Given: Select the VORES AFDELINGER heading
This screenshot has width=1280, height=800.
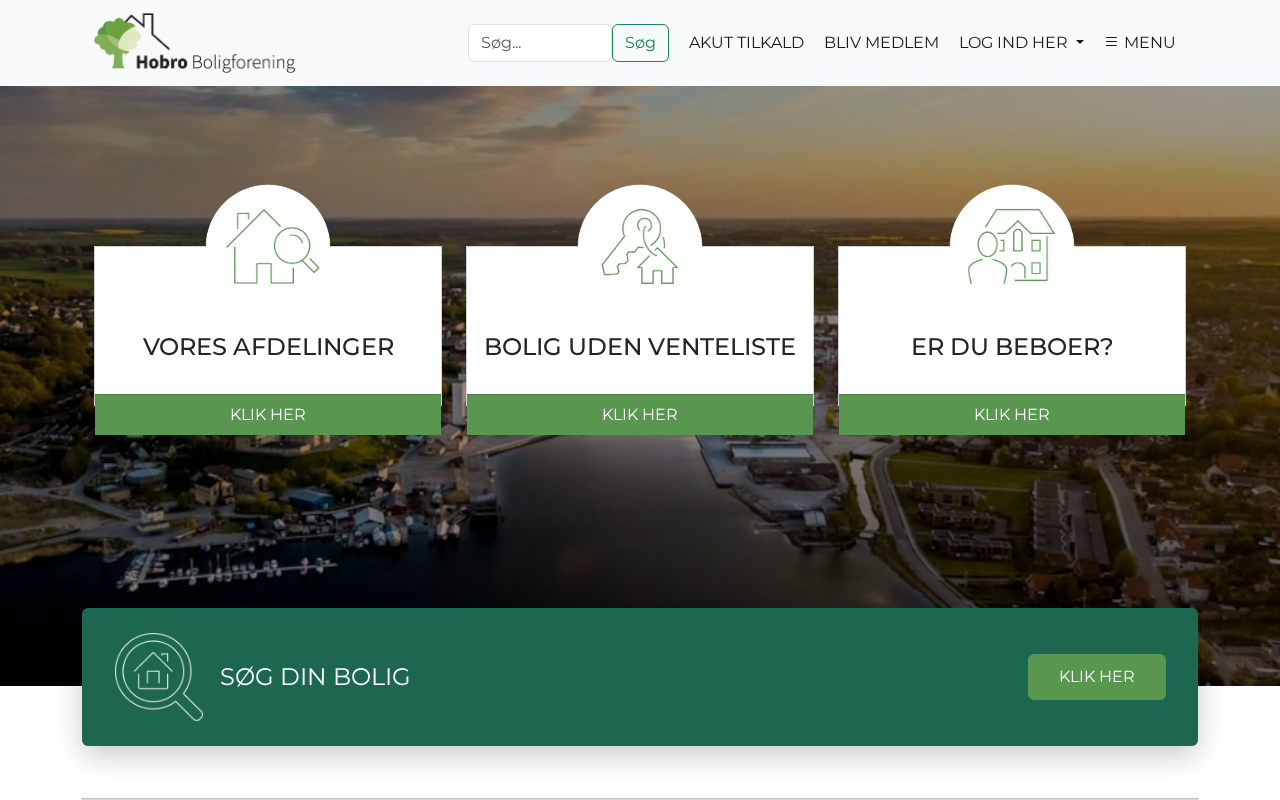Looking at the screenshot, I should (x=268, y=347).
